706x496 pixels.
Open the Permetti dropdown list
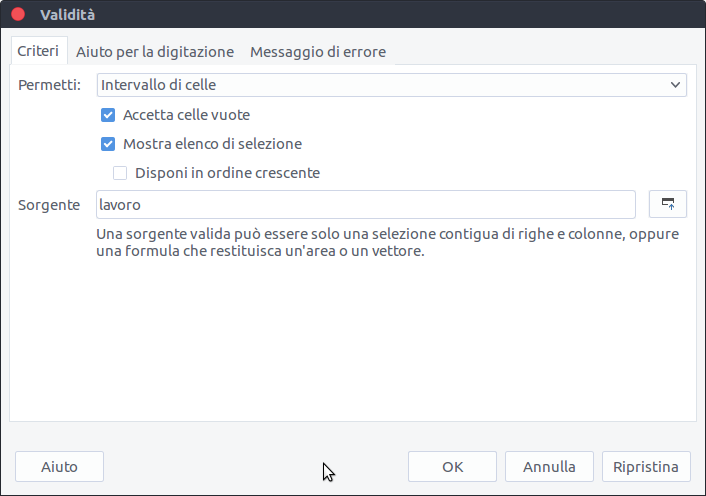coord(390,85)
